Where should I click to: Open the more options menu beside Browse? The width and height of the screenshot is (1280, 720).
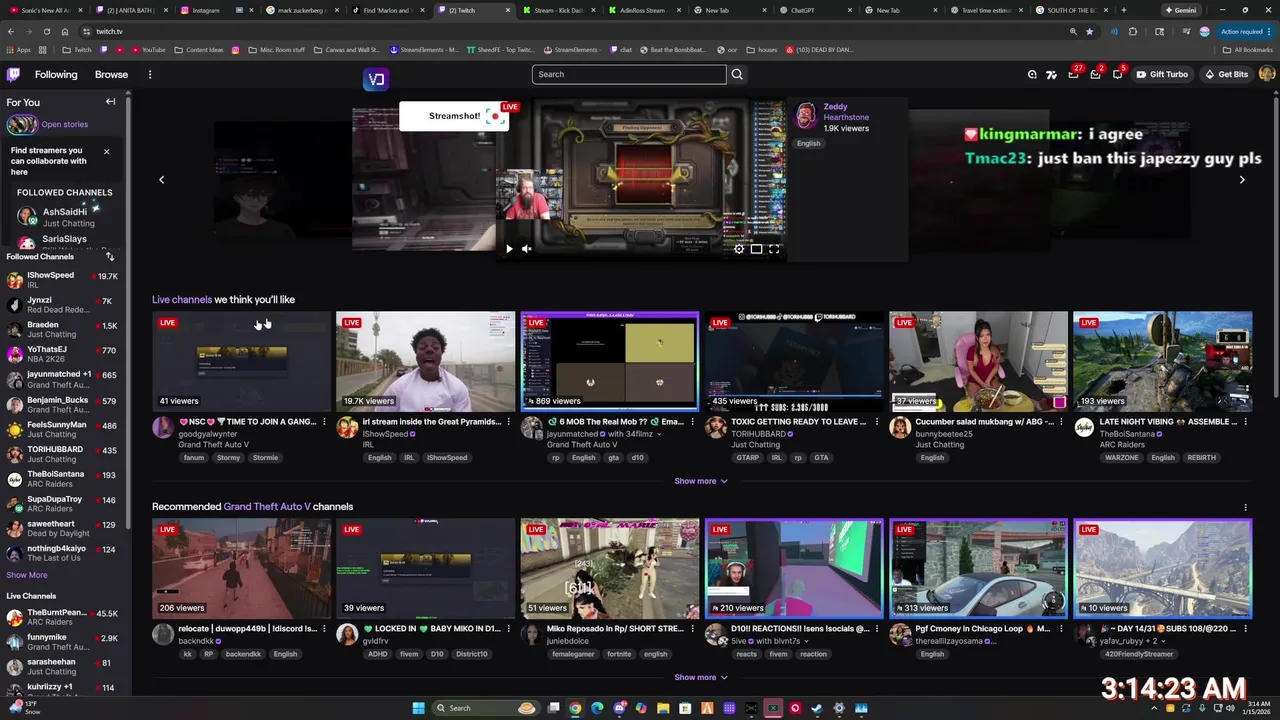coord(150,74)
